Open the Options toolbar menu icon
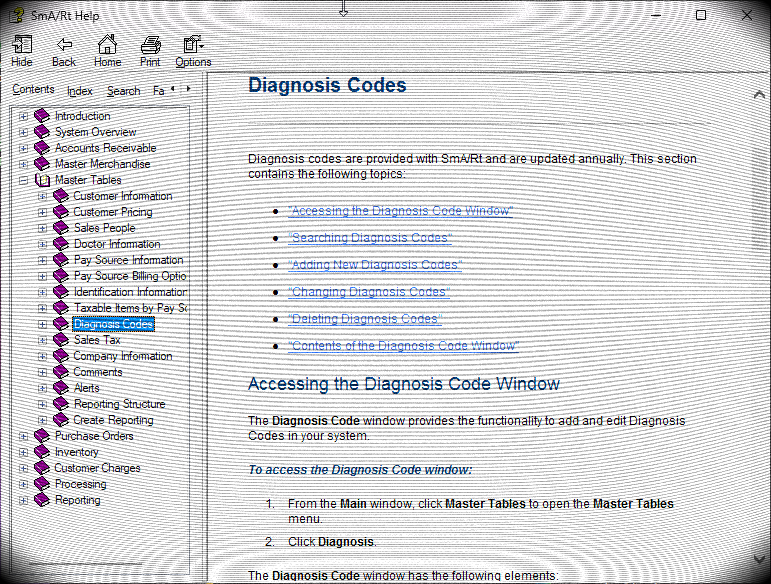771x584 pixels. coord(193,44)
